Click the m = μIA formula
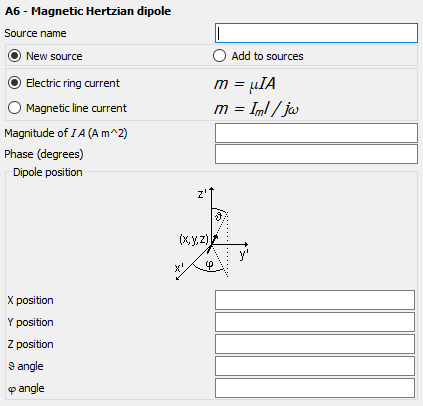The height and width of the screenshot is (406, 423). (x=245, y=84)
